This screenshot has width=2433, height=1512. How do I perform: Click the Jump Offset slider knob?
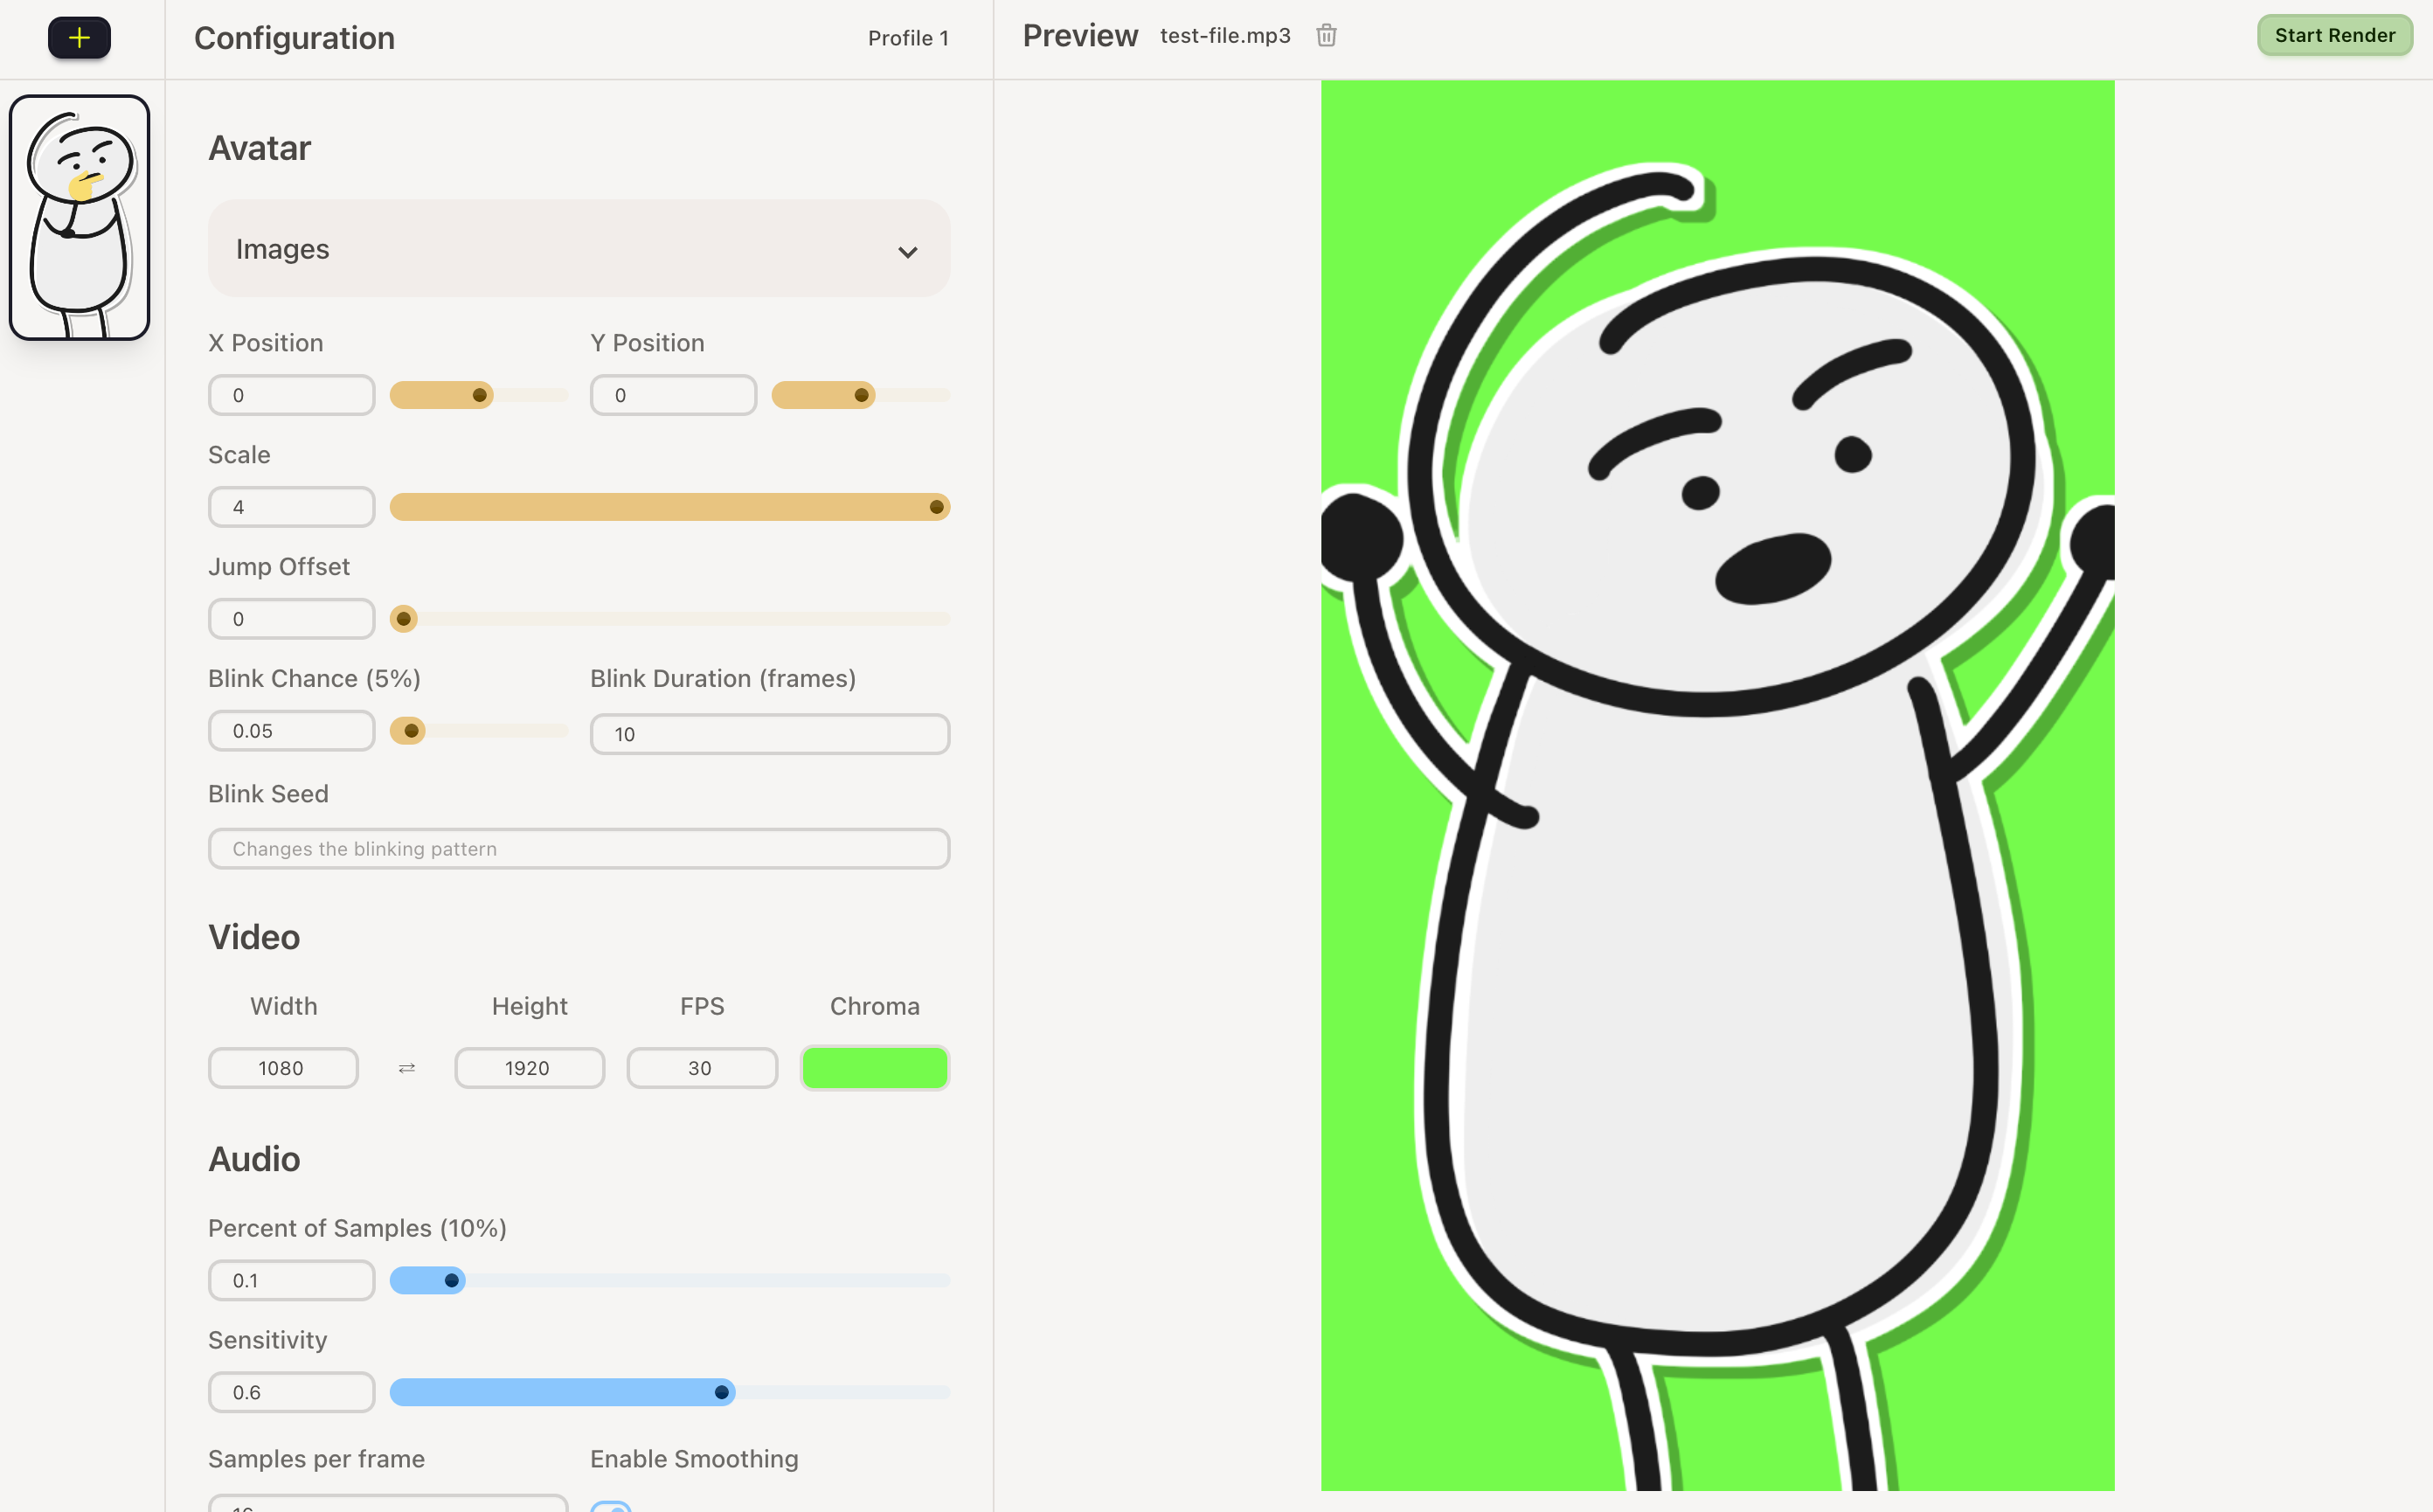point(403,619)
